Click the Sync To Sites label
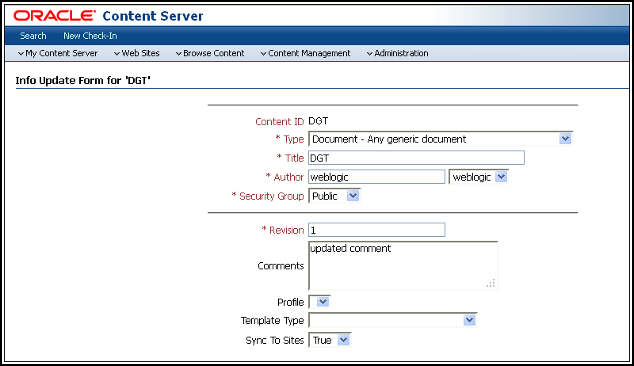Screen dimensions: 634x366 (x=275, y=341)
